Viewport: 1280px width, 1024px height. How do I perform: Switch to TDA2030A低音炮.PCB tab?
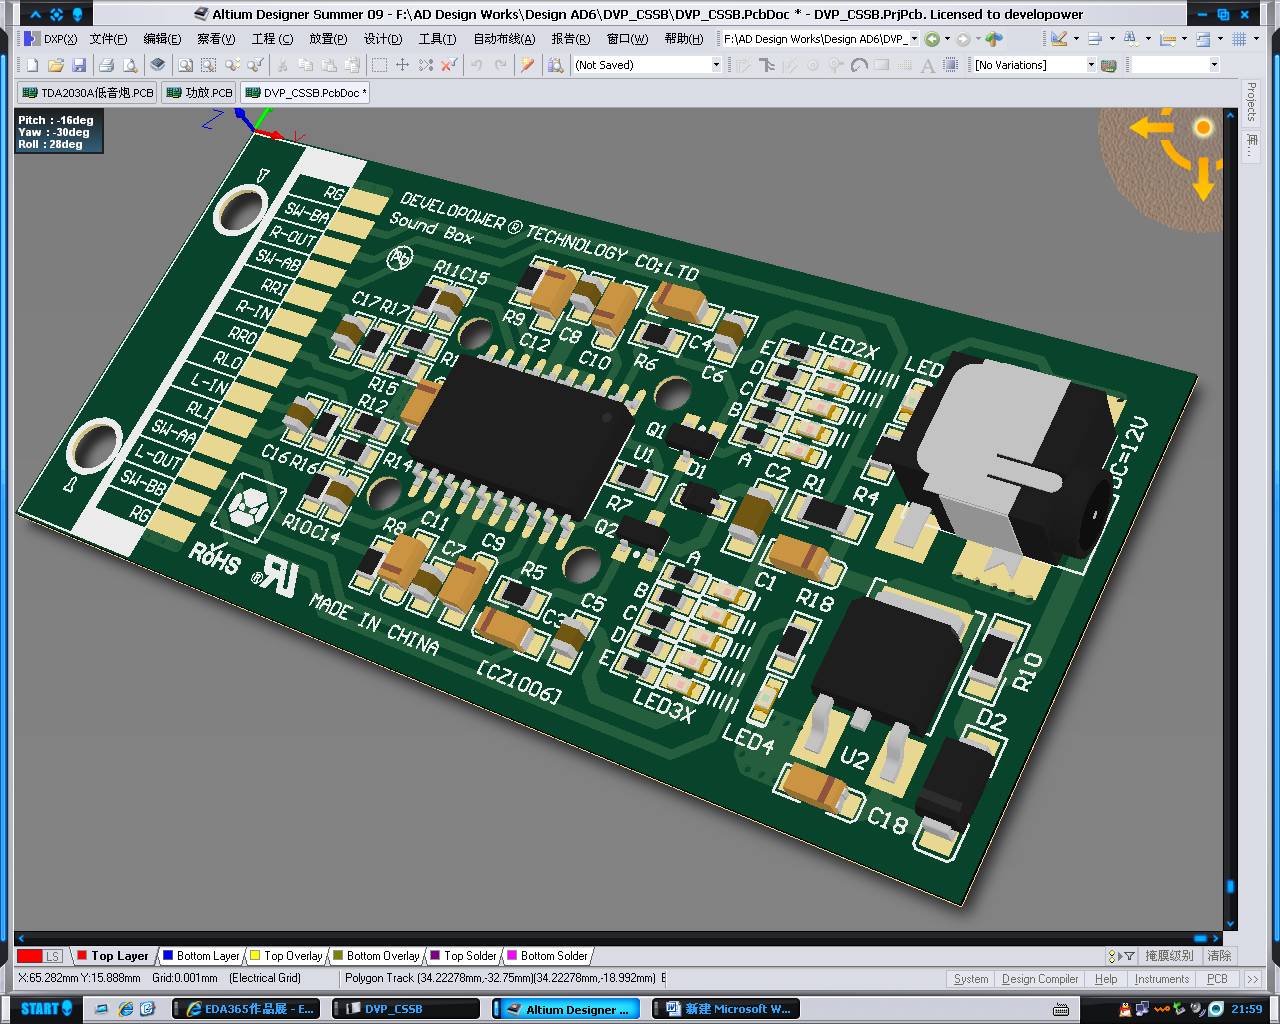[88, 93]
